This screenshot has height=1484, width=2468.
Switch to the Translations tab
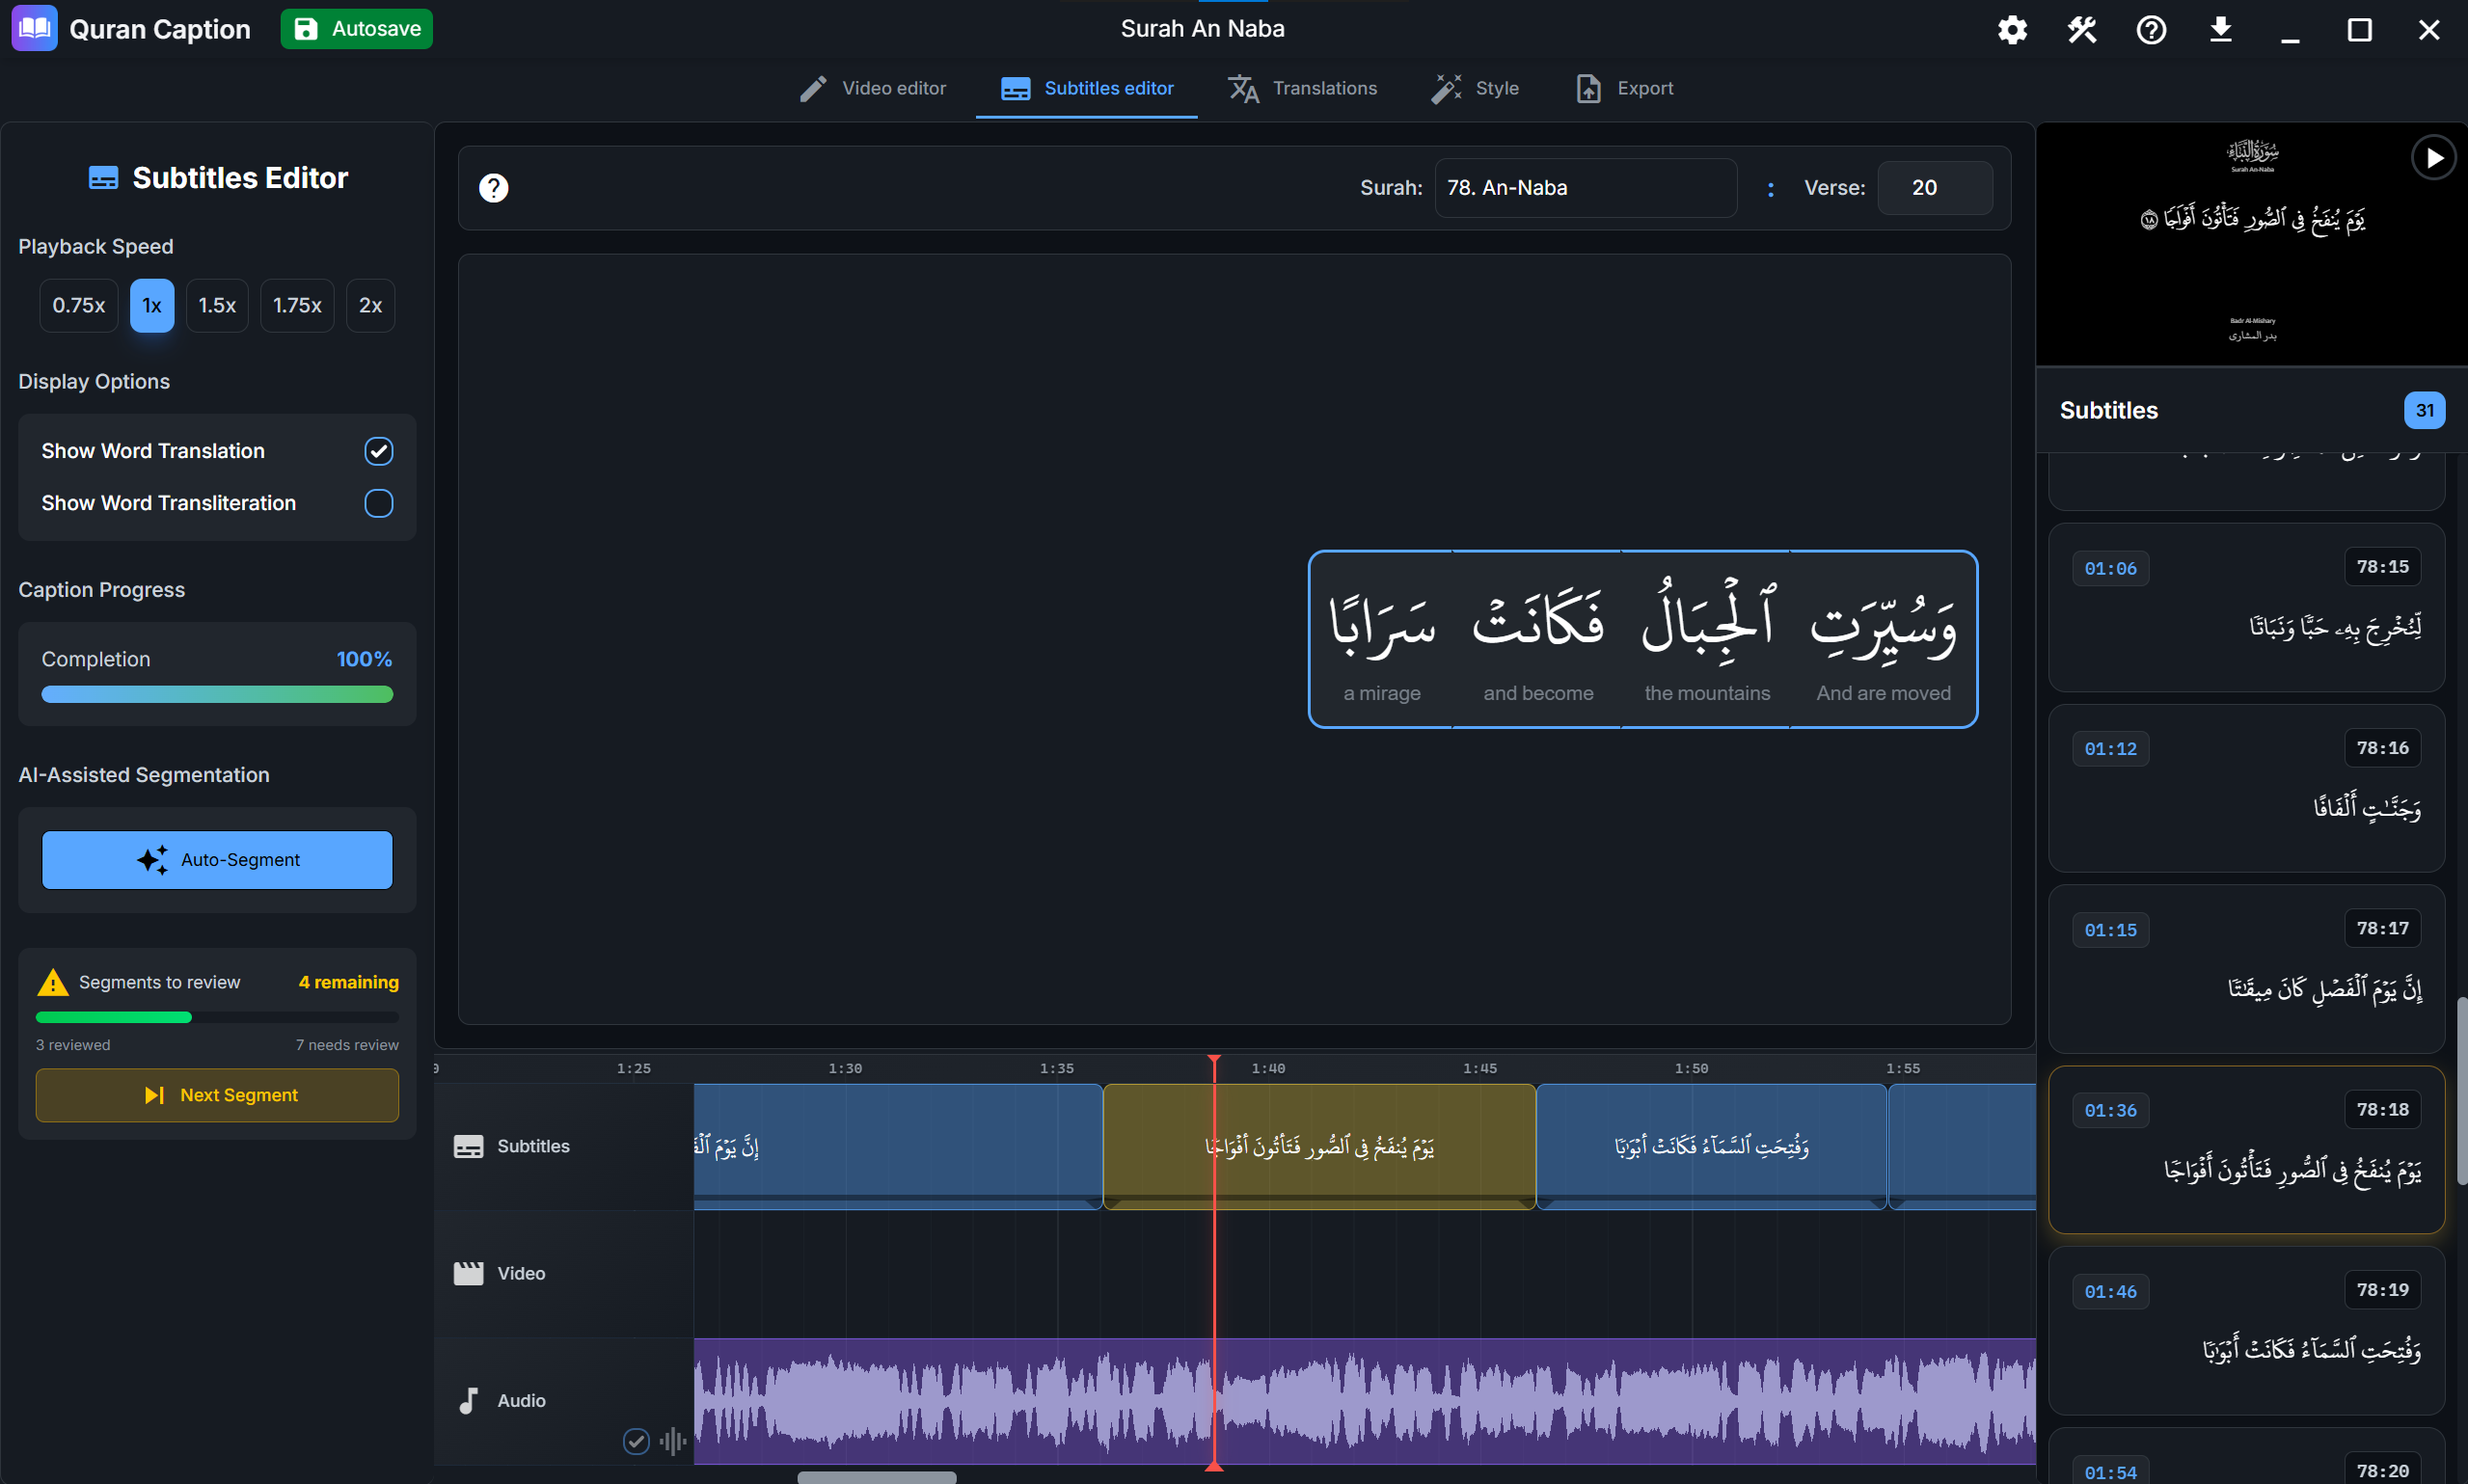coord(1303,88)
